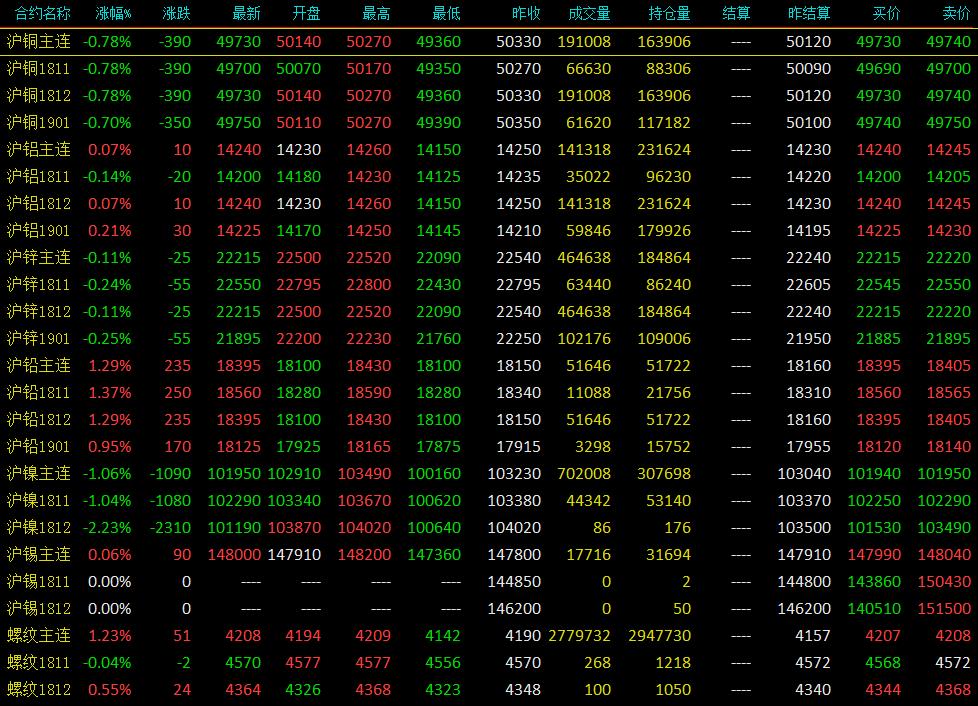Screen dimensions: 978x706
Task: Select the 沪铜1811 contract row
Action: (489, 69)
